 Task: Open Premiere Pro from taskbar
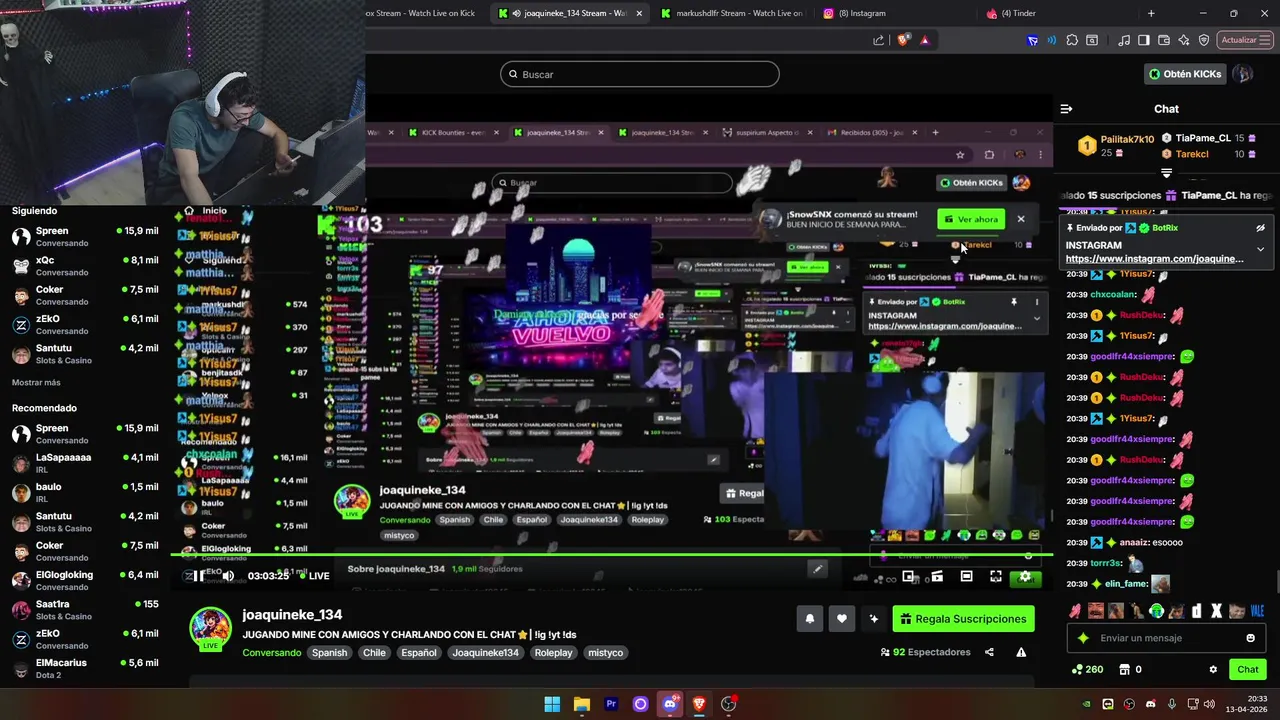[x=611, y=704]
